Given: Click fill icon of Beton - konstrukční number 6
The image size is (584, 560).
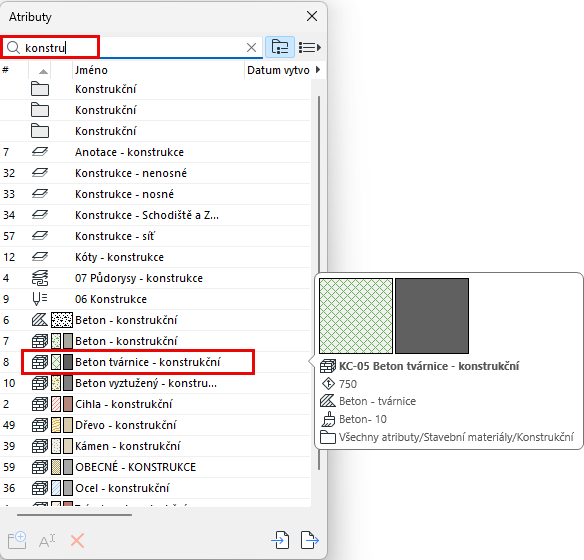Looking at the screenshot, I should click(x=39, y=320).
